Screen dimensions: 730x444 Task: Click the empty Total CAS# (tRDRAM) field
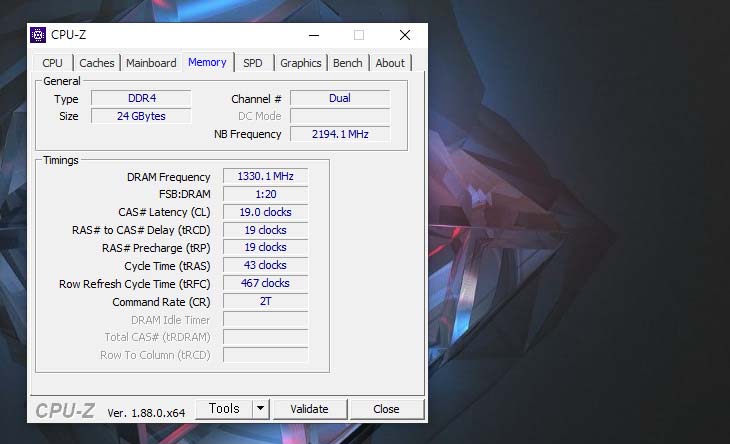coord(265,337)
